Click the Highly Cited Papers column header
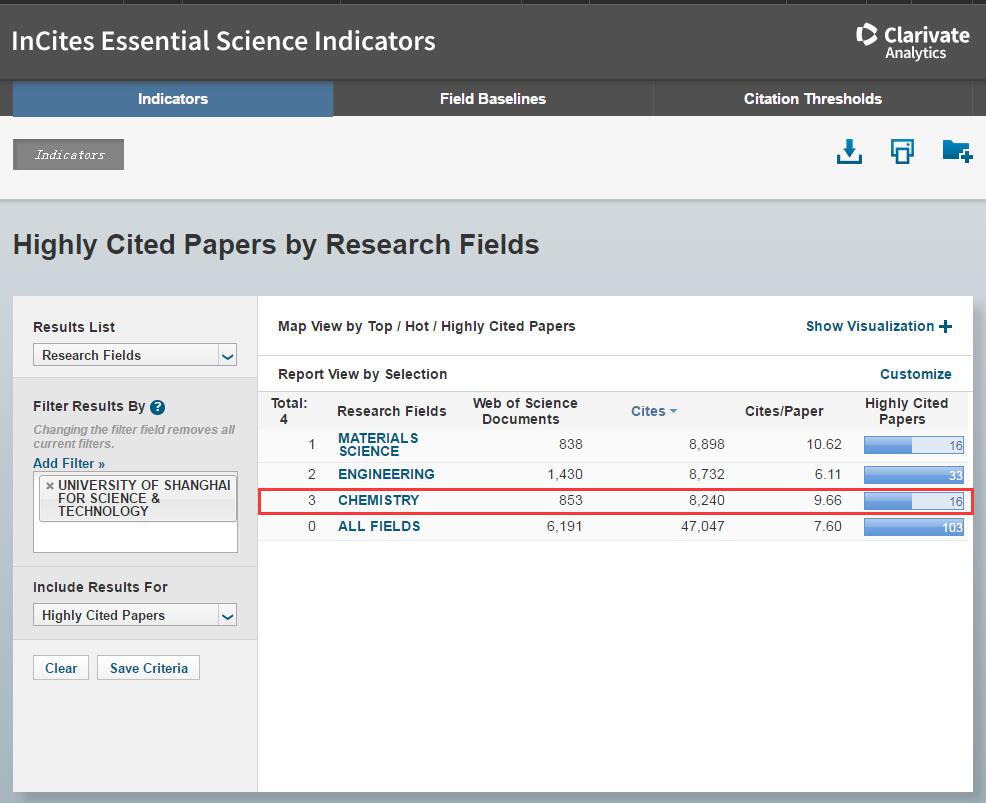This screenshot has height=803, width=986. 906,411
